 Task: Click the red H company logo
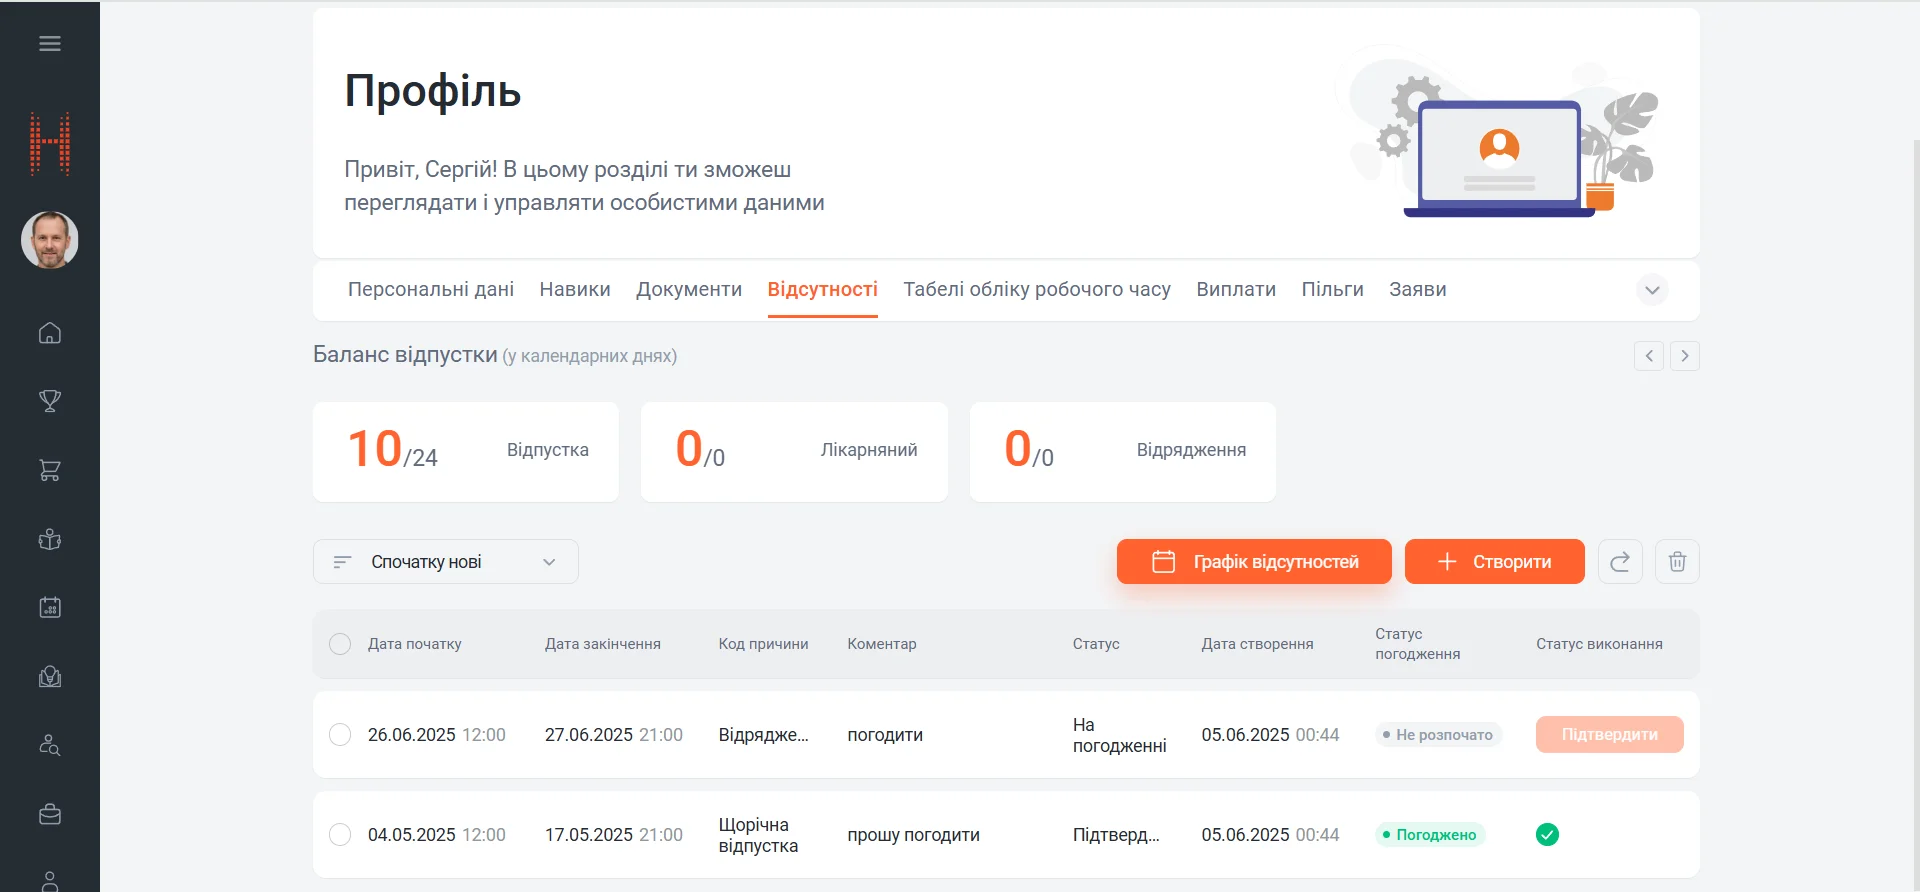pyautogui.click(x=50, y=144)
